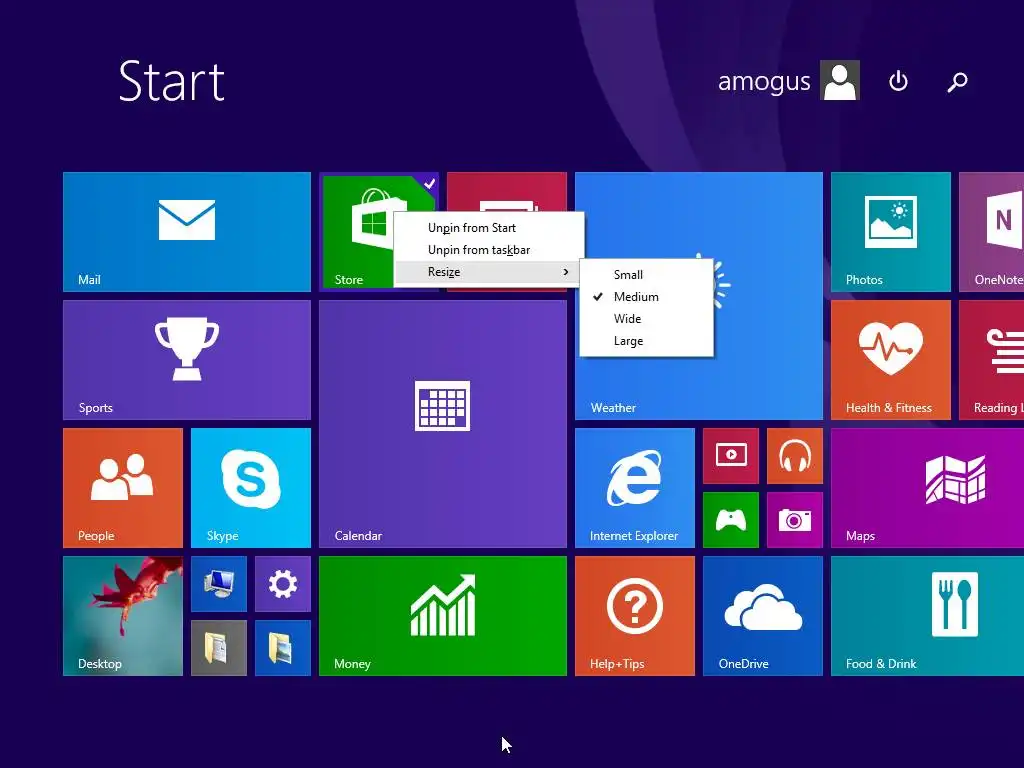Image resolution: width=1024 pixels, height=768 pixels.
Task: Open the small Video tile
Action: pos(731,456)
